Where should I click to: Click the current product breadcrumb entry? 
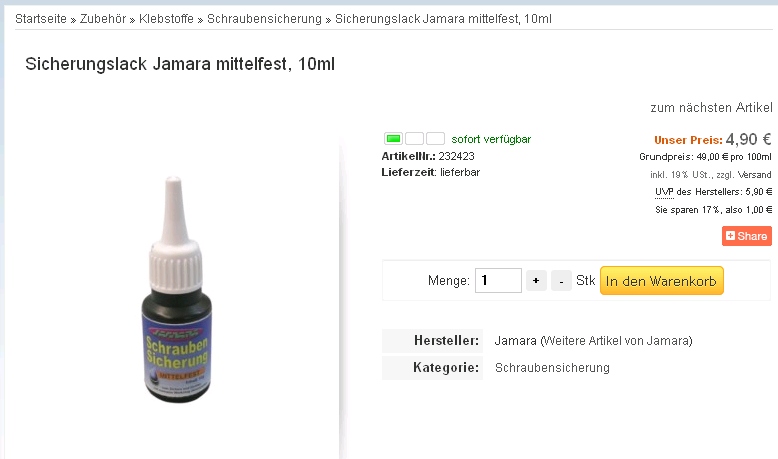[x=443, y=19]
